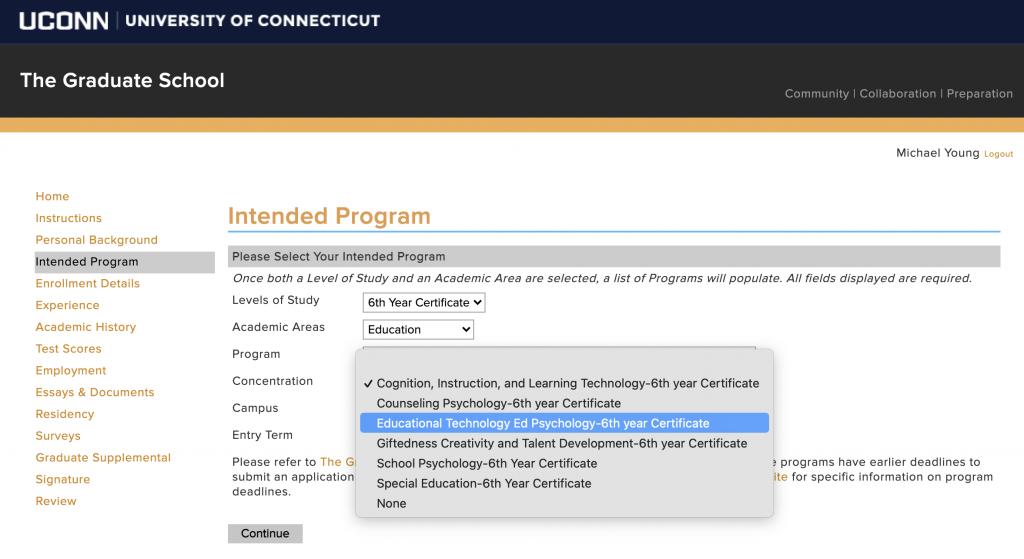
Task: Open the Levels of Study dropdown
Action: pos(424,302)
